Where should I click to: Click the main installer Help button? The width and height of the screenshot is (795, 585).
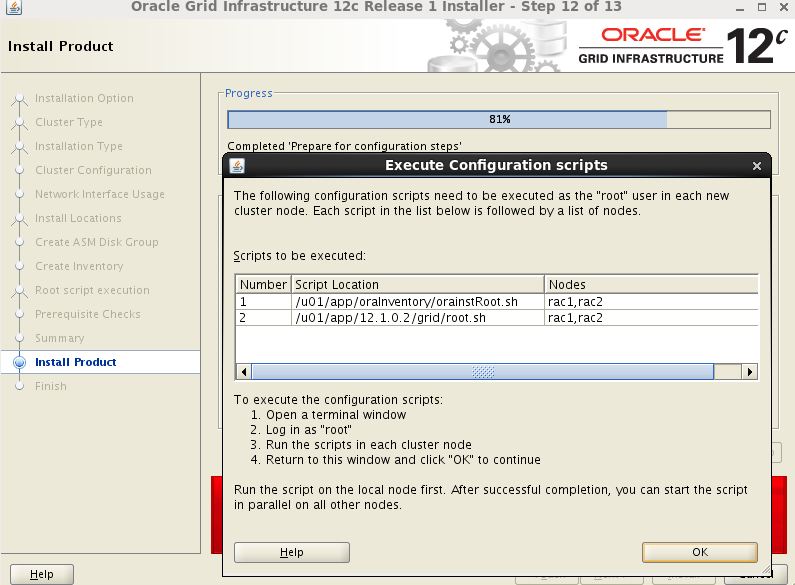[x=41, y=574]
